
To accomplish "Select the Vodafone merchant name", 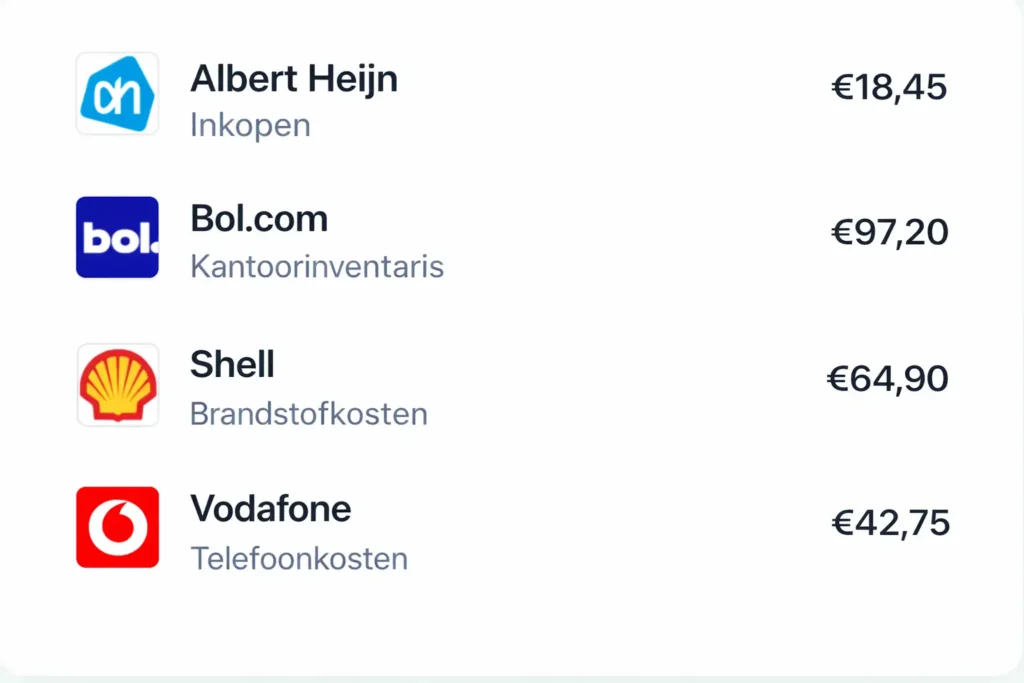I will click(270, 509).
